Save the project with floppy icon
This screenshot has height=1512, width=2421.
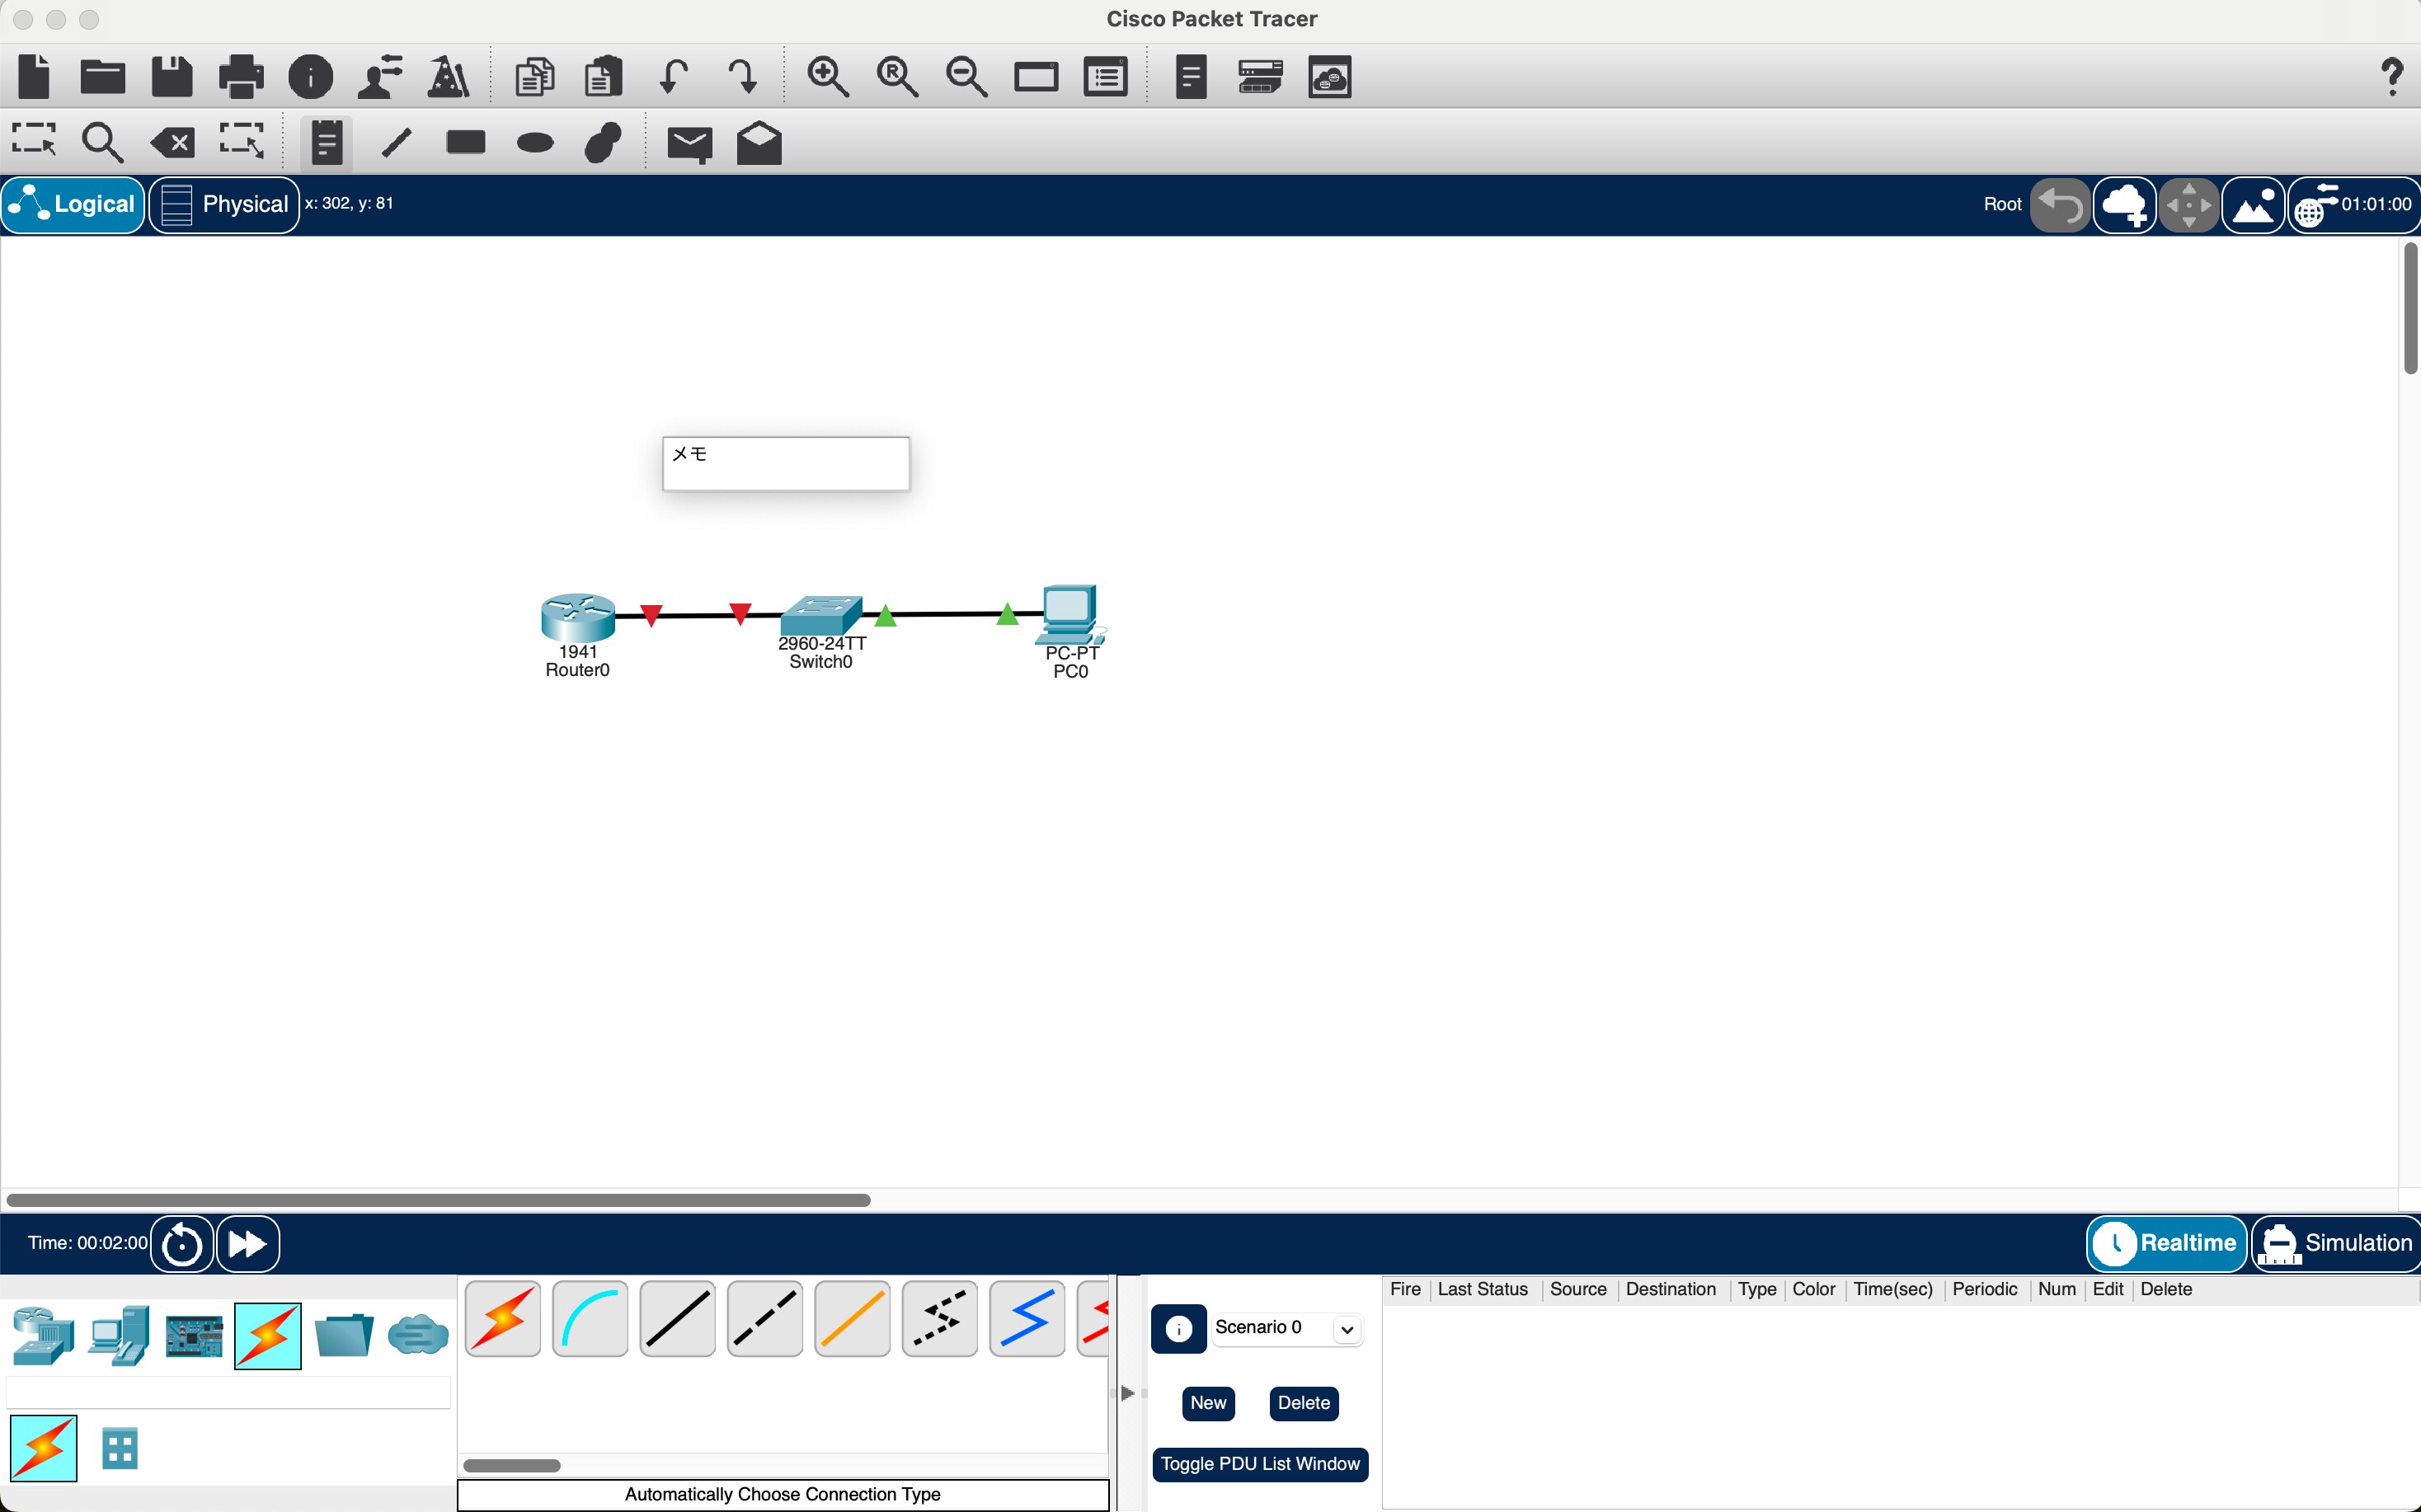click(x=172, y=77)
